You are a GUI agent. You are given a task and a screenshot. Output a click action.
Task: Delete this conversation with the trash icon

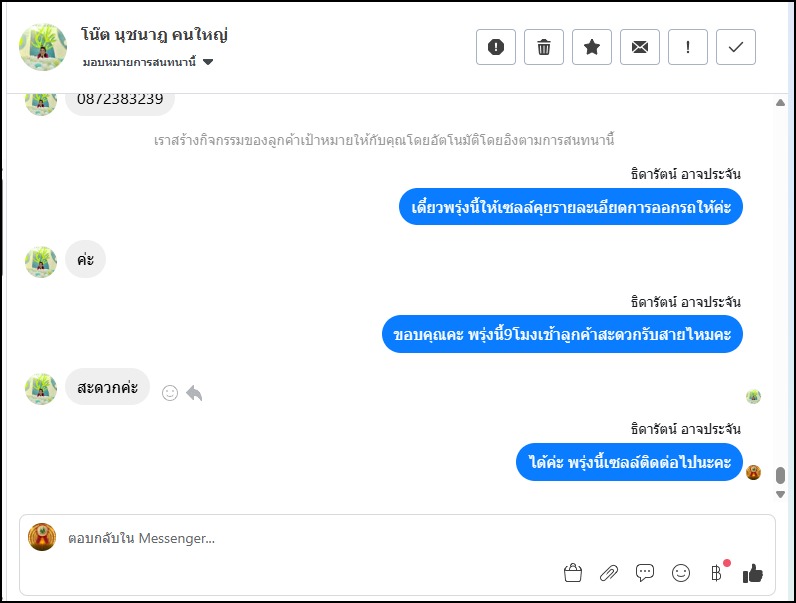(x=544, y=47)
